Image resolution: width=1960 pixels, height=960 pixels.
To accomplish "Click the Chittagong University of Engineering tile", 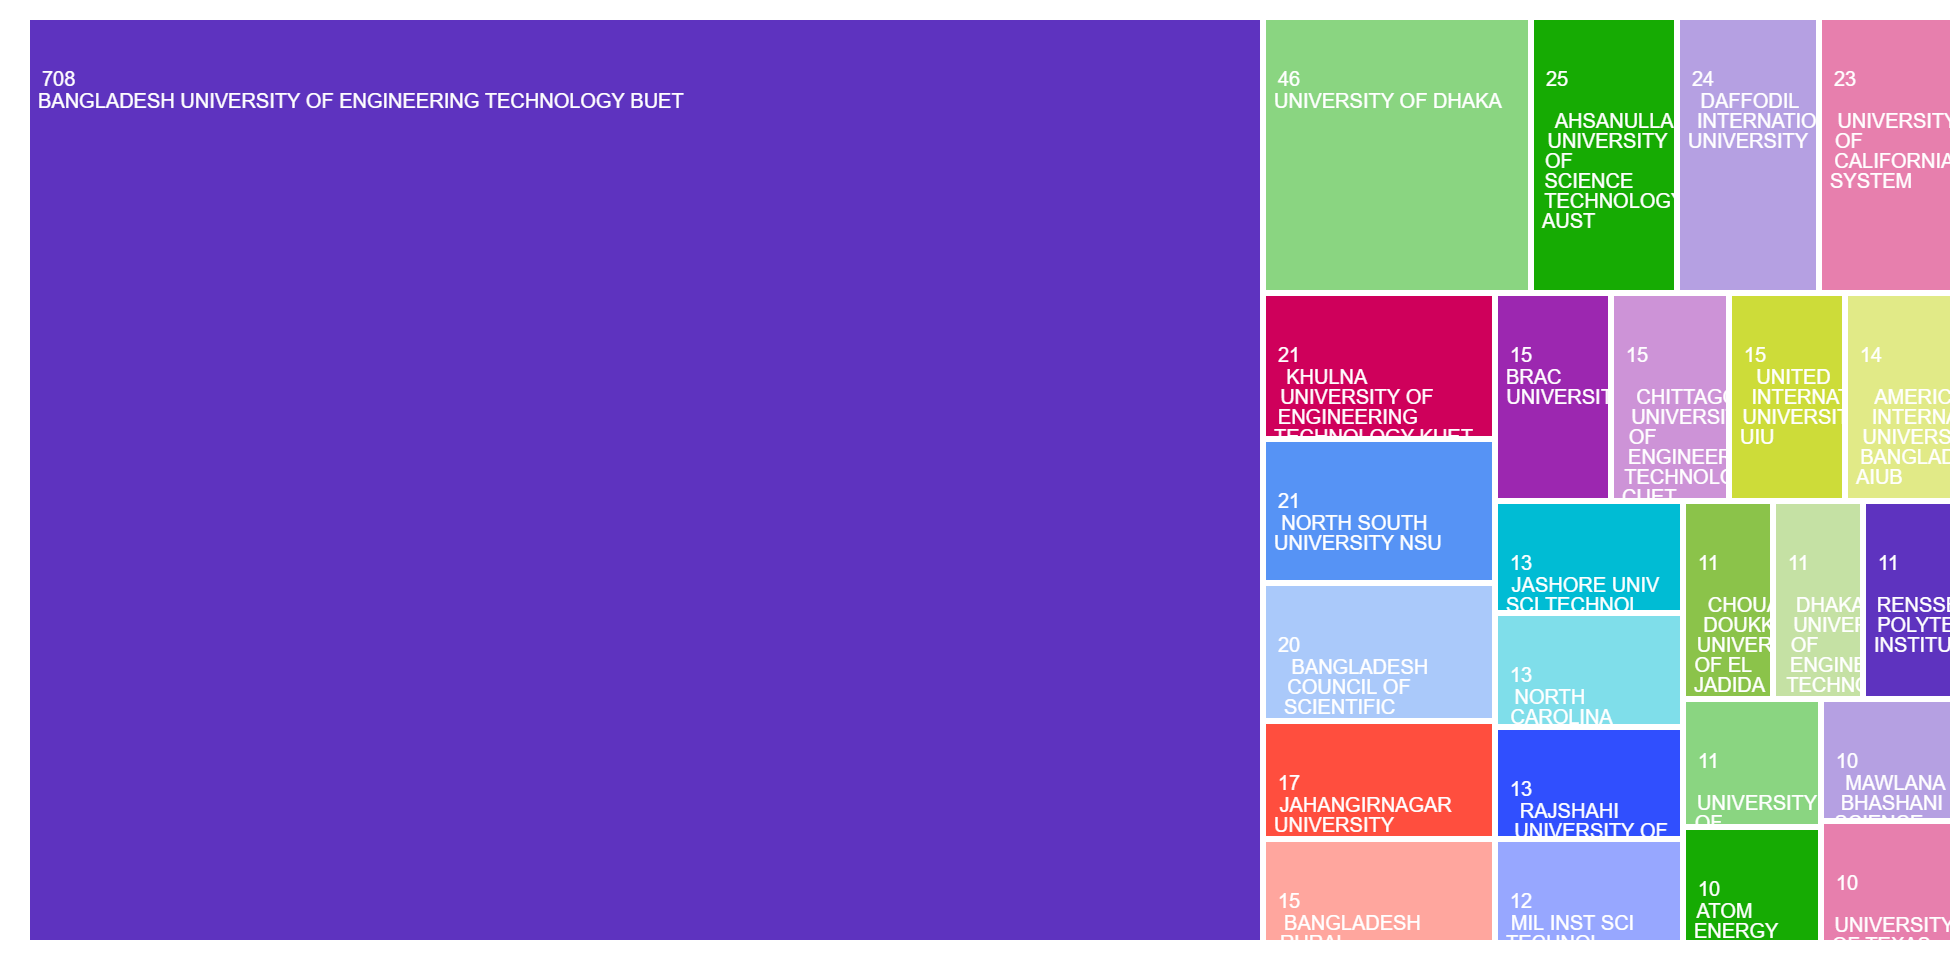I will point(1669,396).
